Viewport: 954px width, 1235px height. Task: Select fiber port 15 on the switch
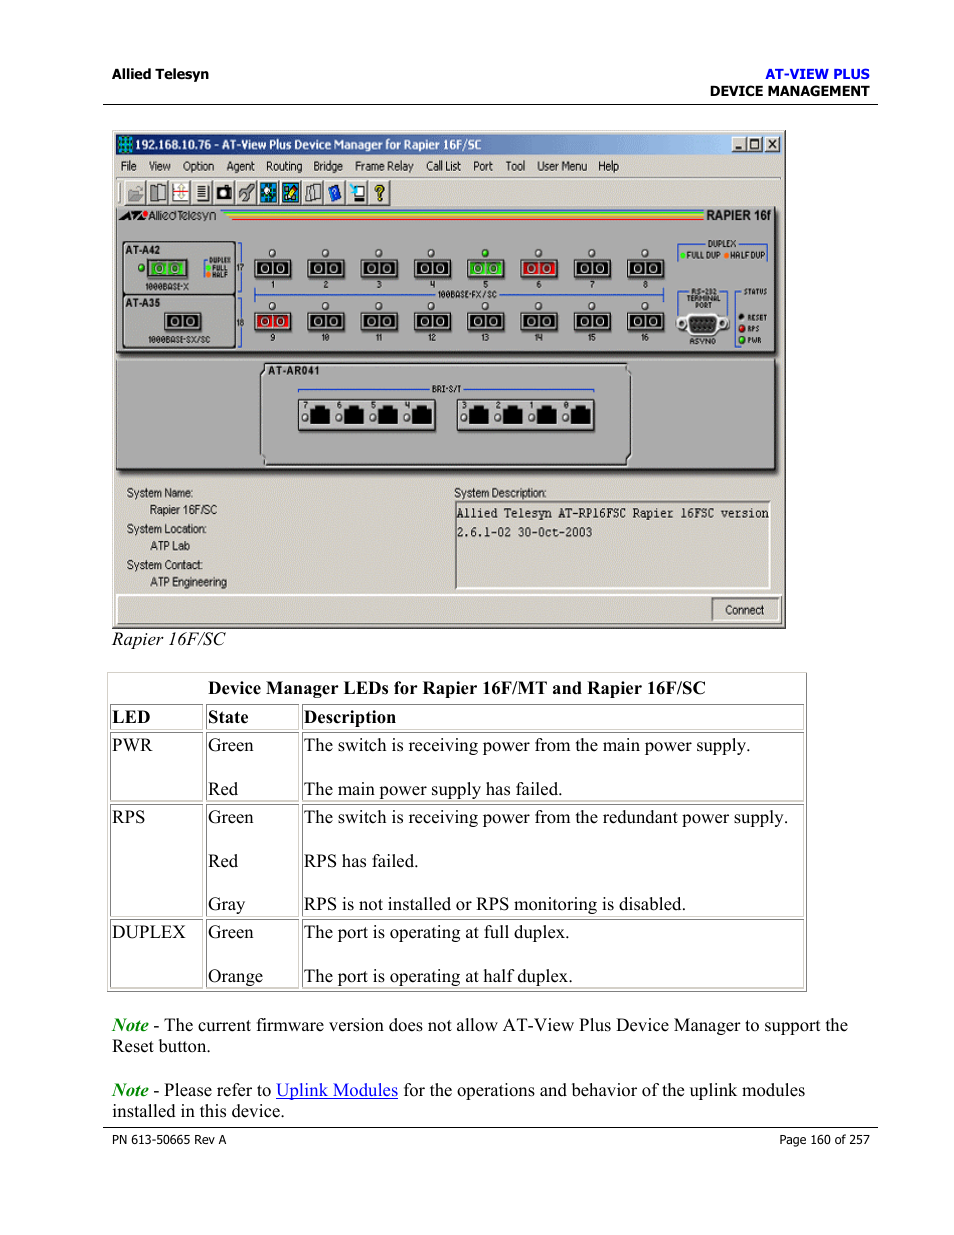tap(592, 321)
